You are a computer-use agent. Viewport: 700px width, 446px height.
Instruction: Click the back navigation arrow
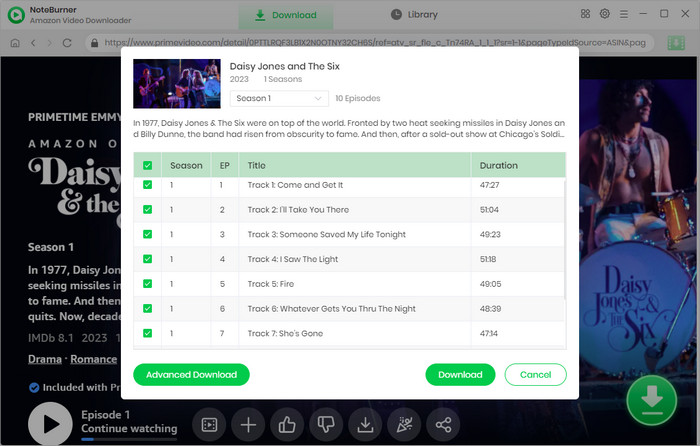(33, 43)
